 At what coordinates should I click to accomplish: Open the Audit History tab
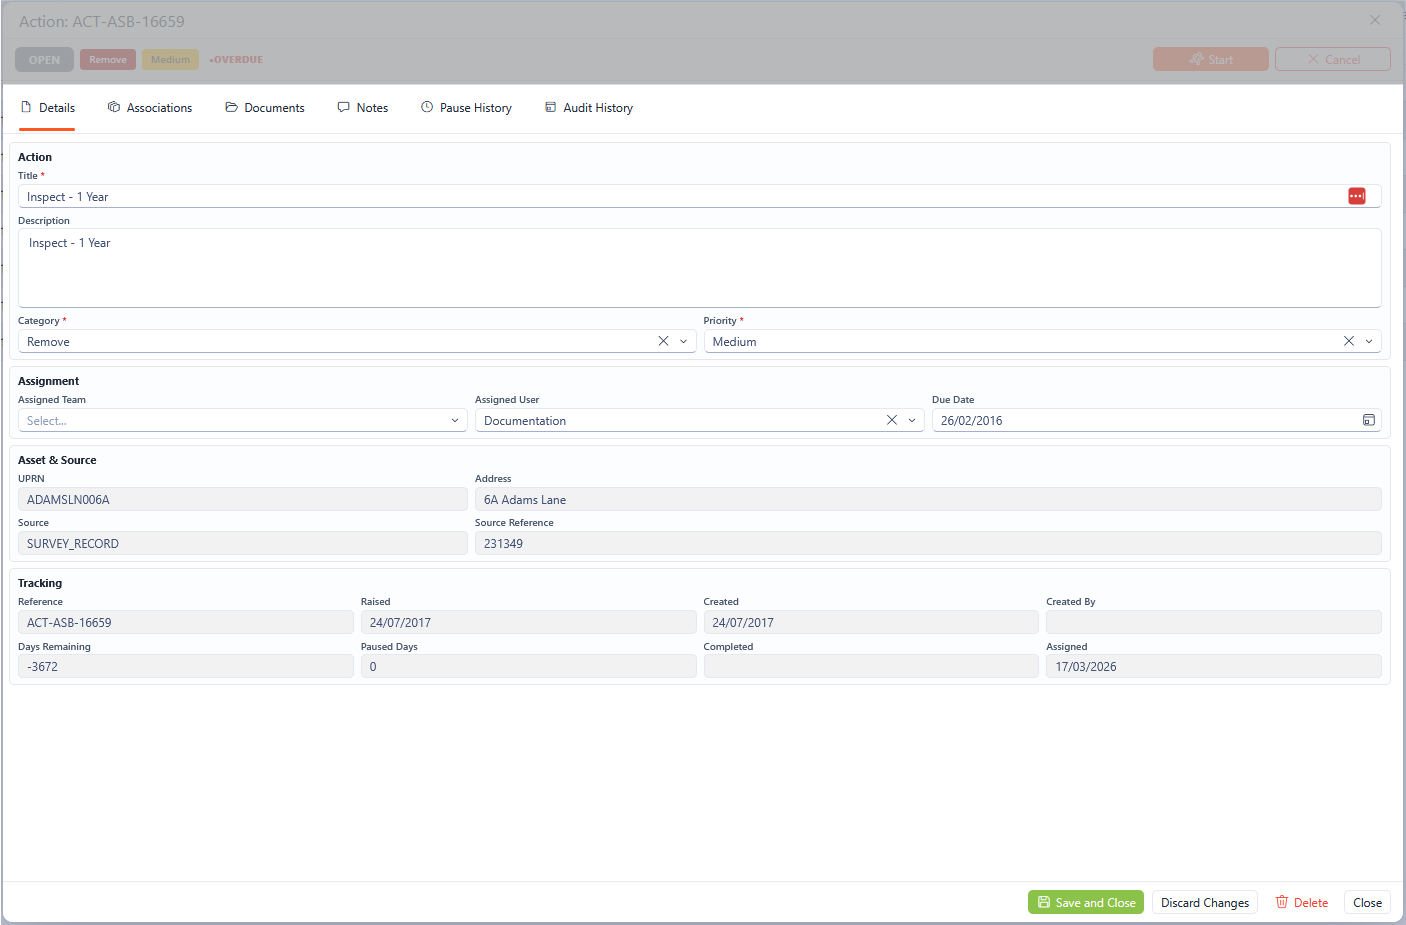(x=589, y=108)
